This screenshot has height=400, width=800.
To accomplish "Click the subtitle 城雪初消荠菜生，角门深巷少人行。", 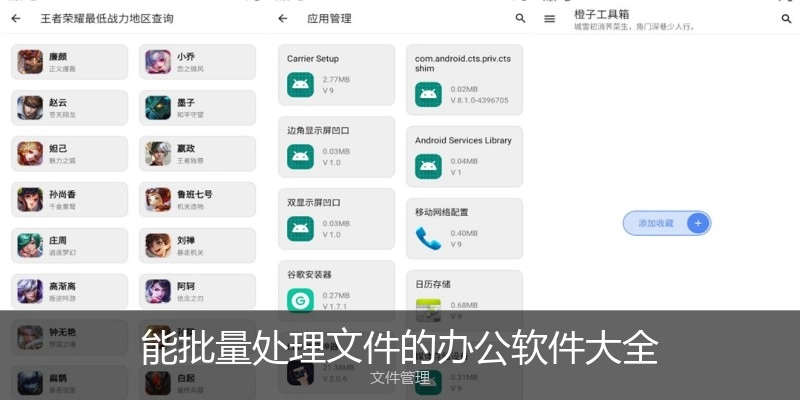I will 635,27.
